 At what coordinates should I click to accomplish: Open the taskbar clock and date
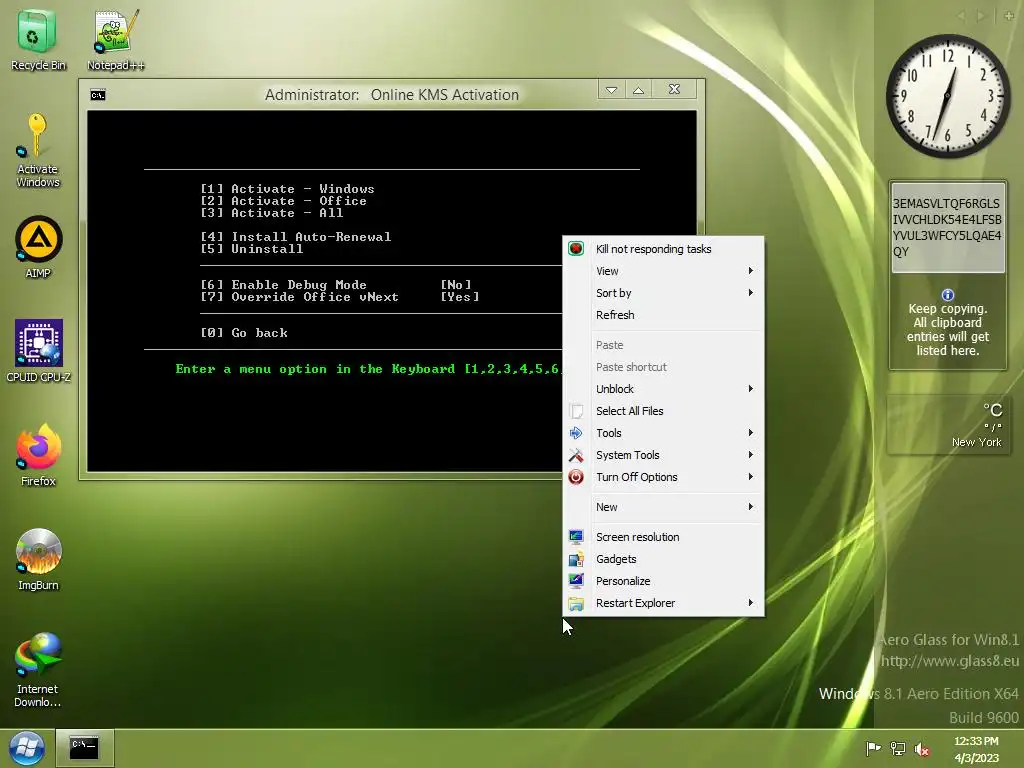tap(976, 749)
